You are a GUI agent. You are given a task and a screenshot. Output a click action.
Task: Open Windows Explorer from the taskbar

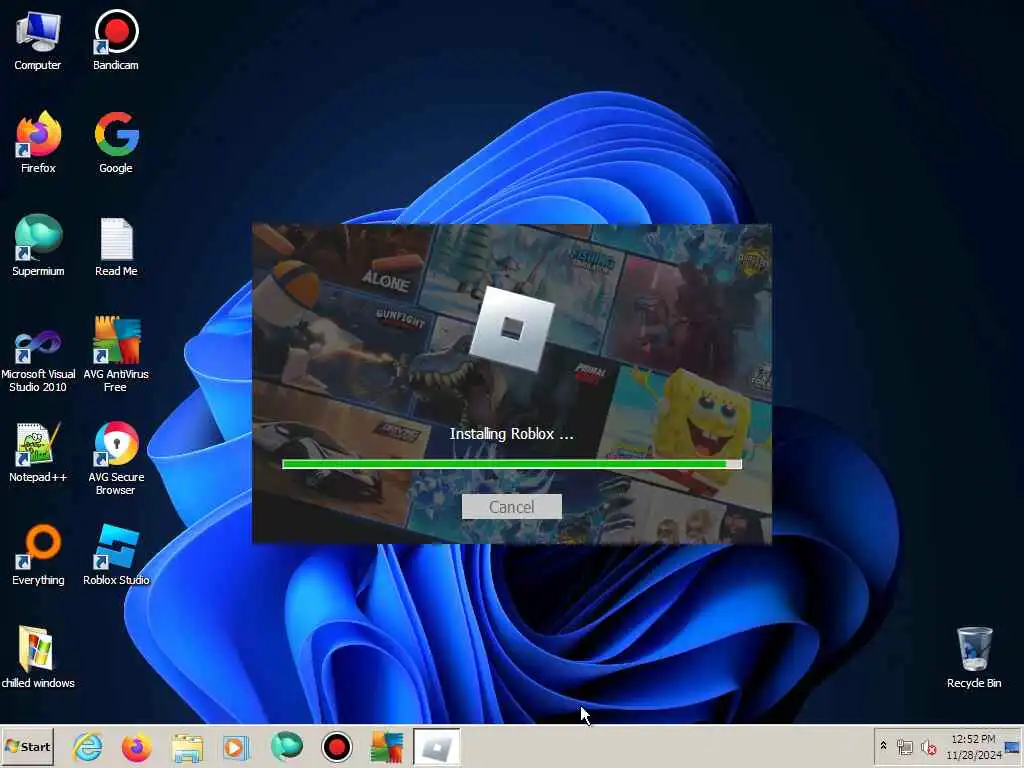(187, 747)
